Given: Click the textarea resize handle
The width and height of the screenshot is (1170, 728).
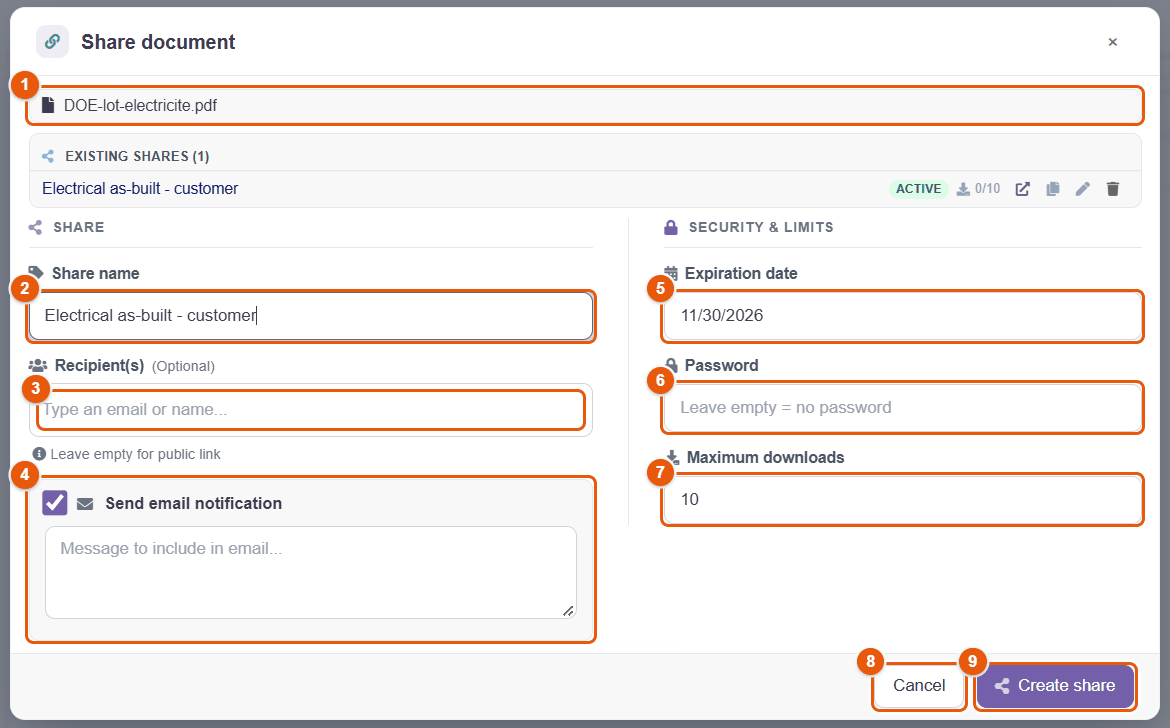Looking at the screenshot, I should point(568,611).
